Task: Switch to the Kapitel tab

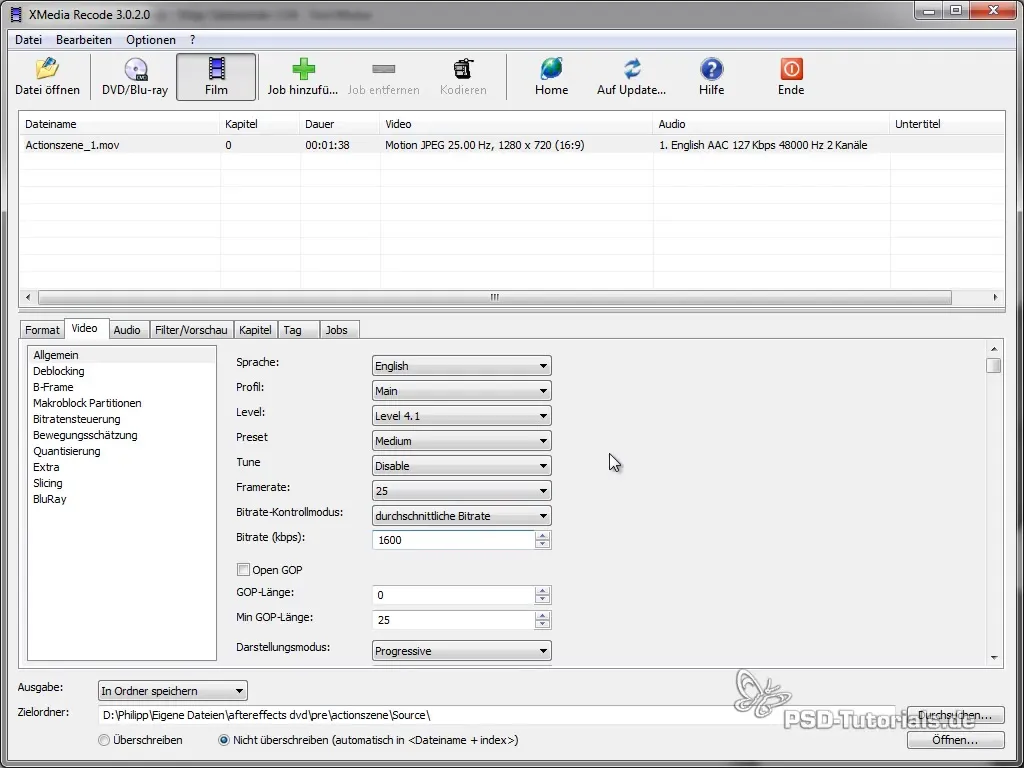Action: (x=255, y=330)
